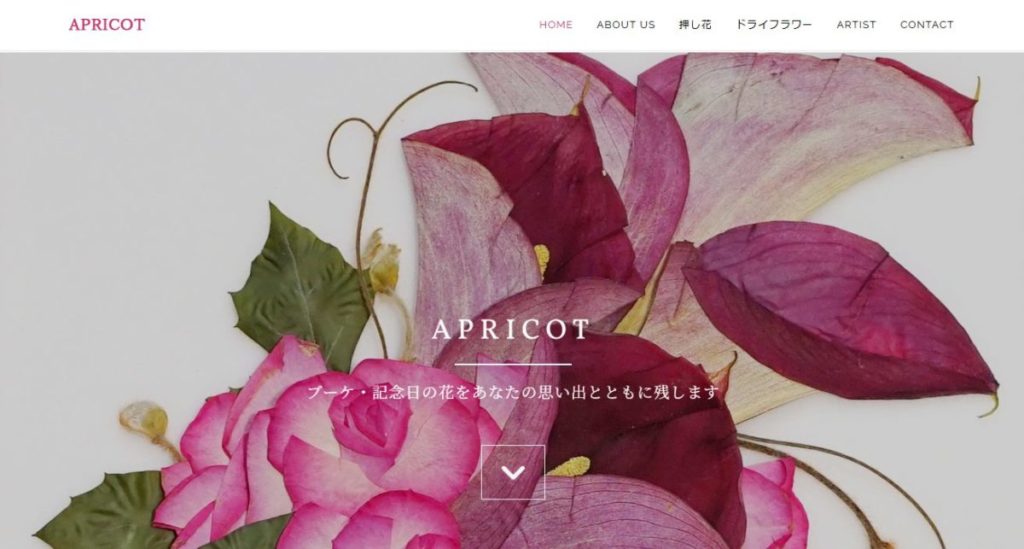
Task: Click the APRICOT logo in the header
Action: [x=107, y=25]
